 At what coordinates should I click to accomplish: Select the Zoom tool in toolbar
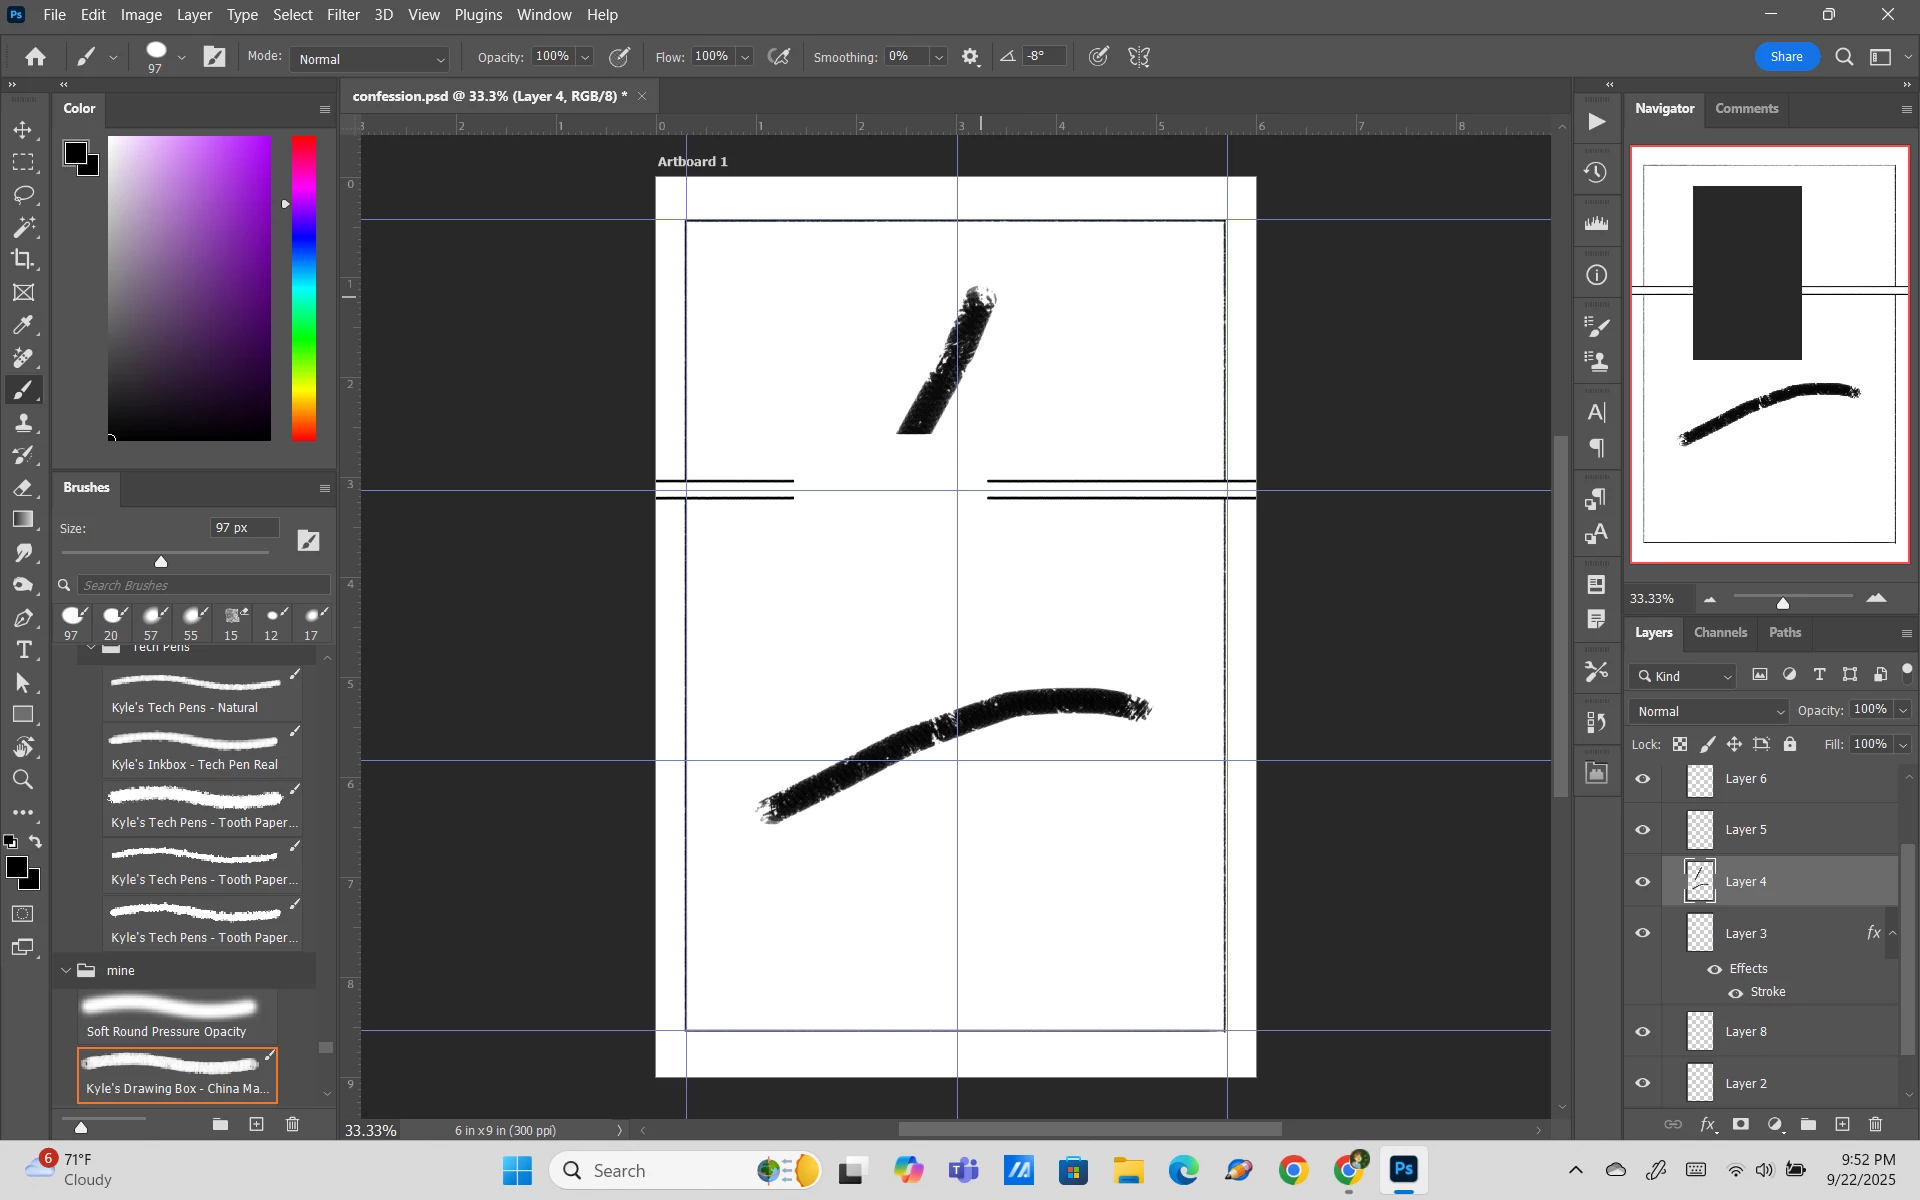23,780
